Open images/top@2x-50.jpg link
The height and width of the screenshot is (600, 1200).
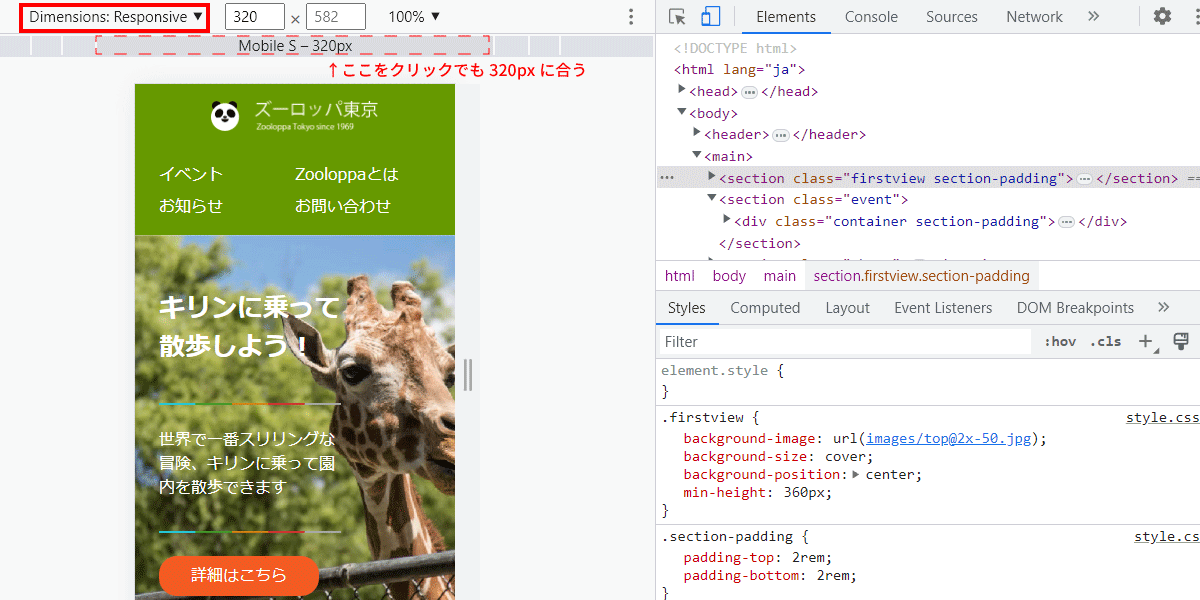click(x=949, y=439)
